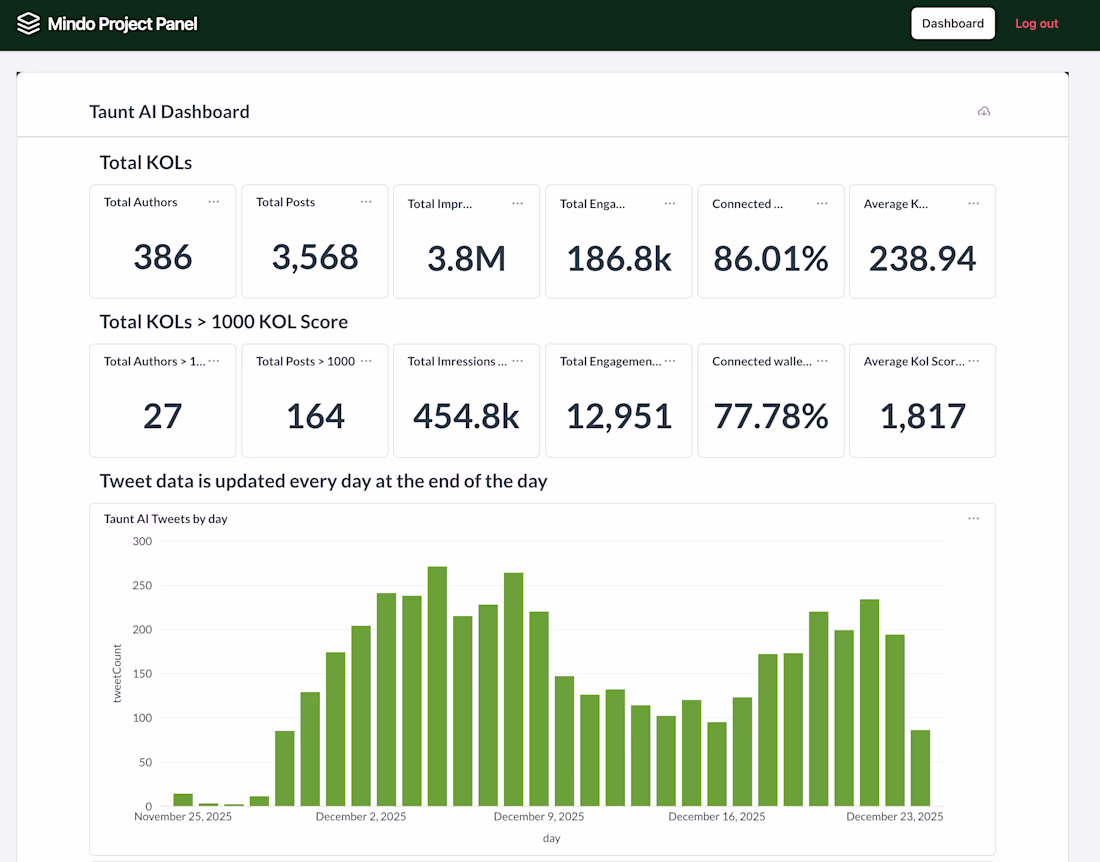This screenshot has width=1100, height=862.
Task: Open the Total Posts > 1000 options menu
Action: pyautogui.click(x=366, y=361)
